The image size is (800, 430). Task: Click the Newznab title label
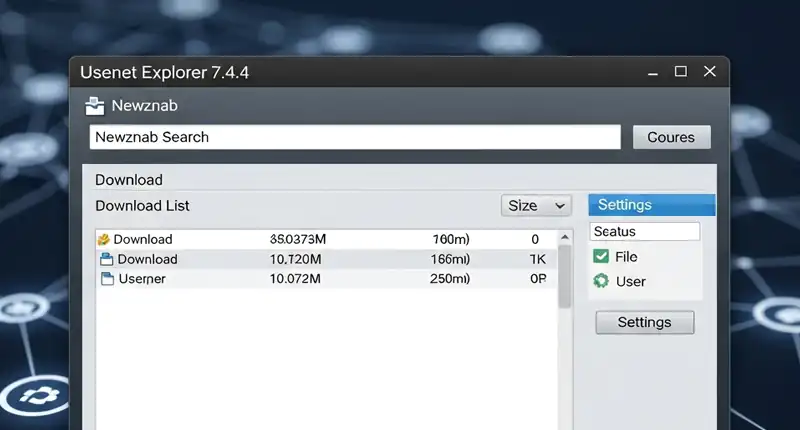144,106
